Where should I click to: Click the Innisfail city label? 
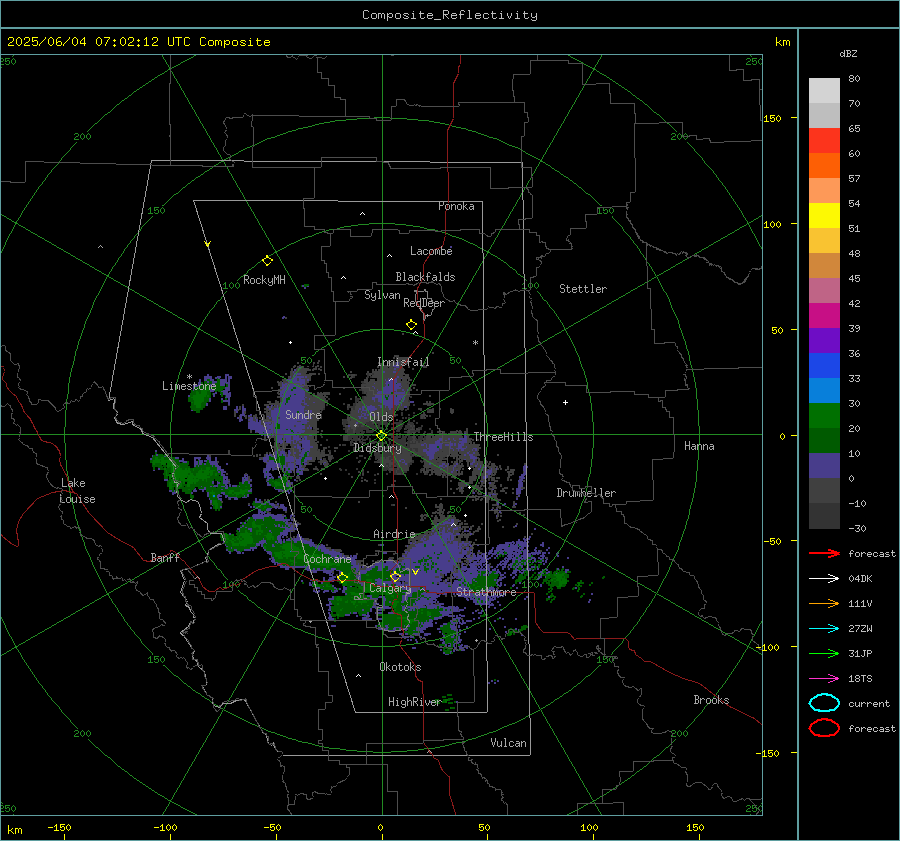[403, 362]
